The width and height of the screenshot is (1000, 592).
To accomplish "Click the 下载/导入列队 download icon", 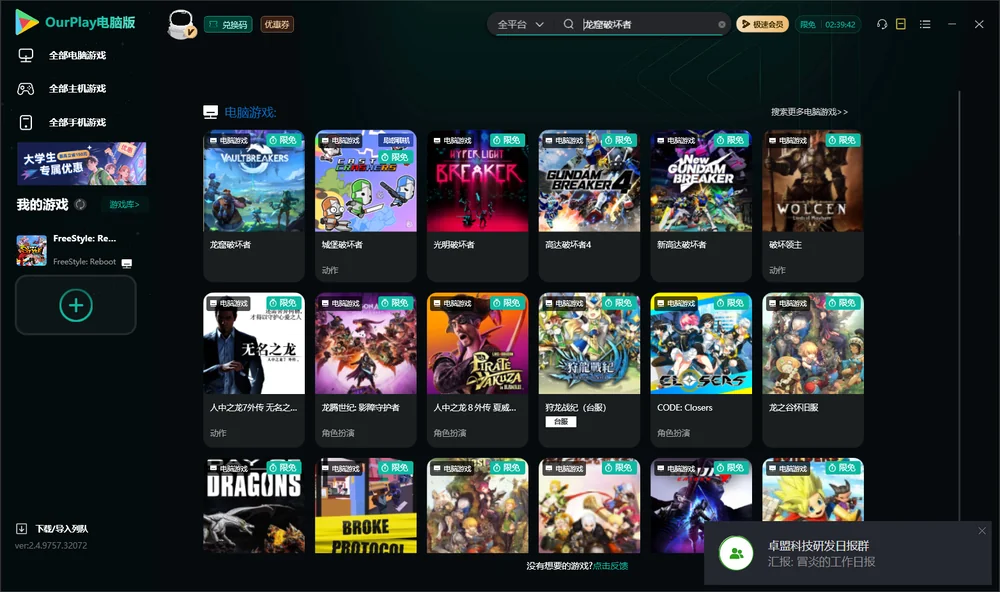I will (21, 528).
